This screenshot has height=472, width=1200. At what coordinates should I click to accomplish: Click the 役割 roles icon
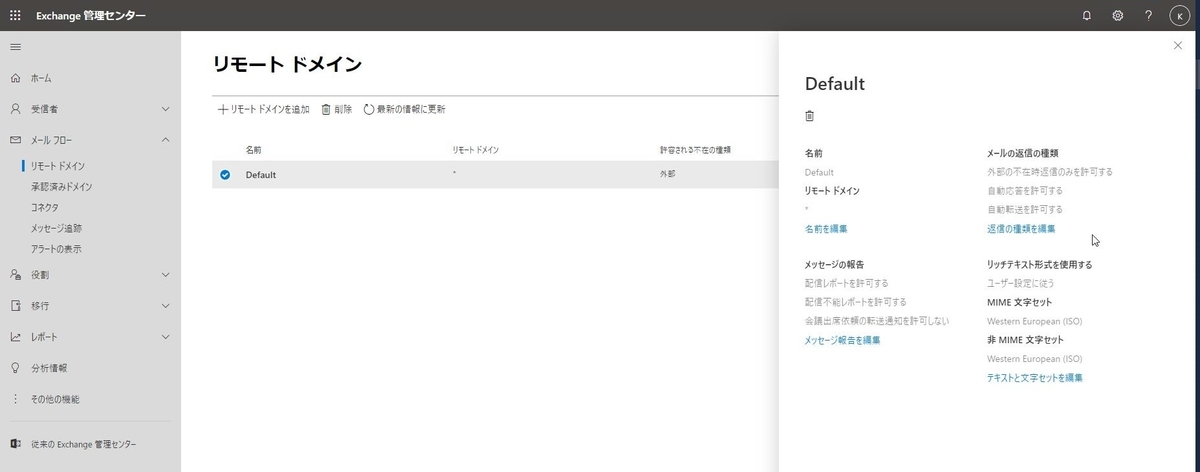15,274
